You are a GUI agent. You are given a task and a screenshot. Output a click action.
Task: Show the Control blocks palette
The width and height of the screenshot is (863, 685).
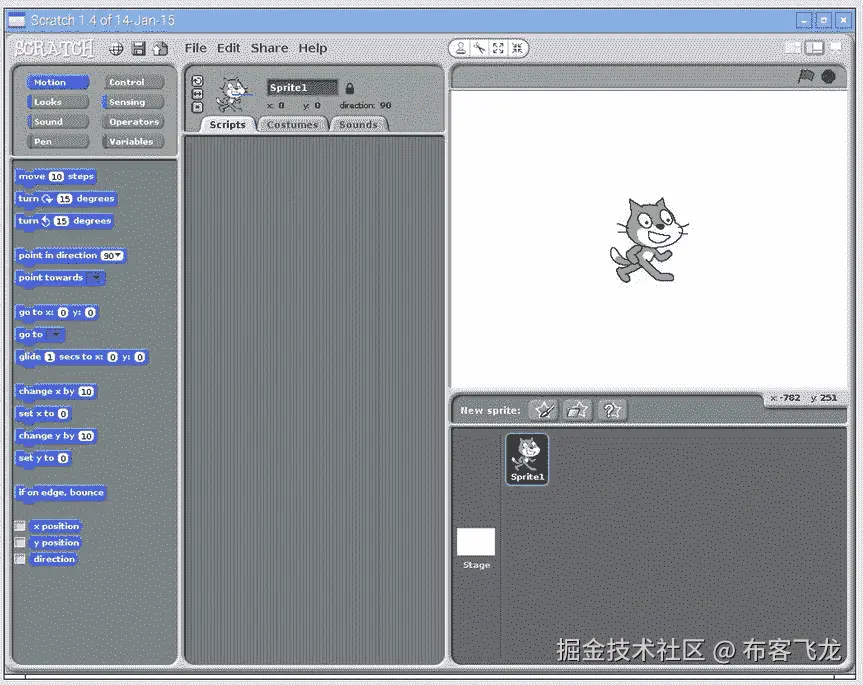point(133,81)
